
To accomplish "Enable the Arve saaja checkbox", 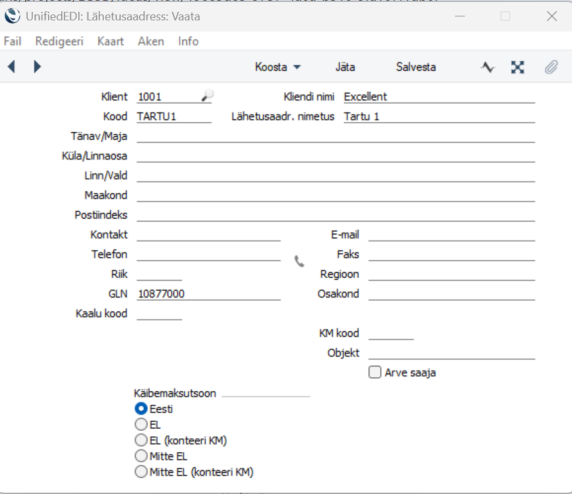I will (x=375, y=373).
